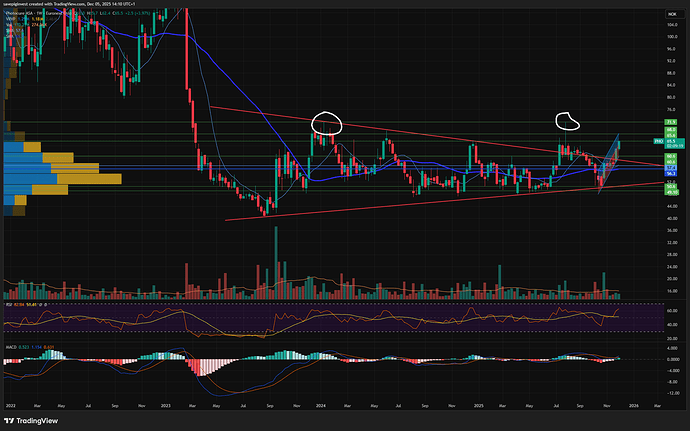
Task: Click the Vol indicator legend label
Action: [9, 26]
